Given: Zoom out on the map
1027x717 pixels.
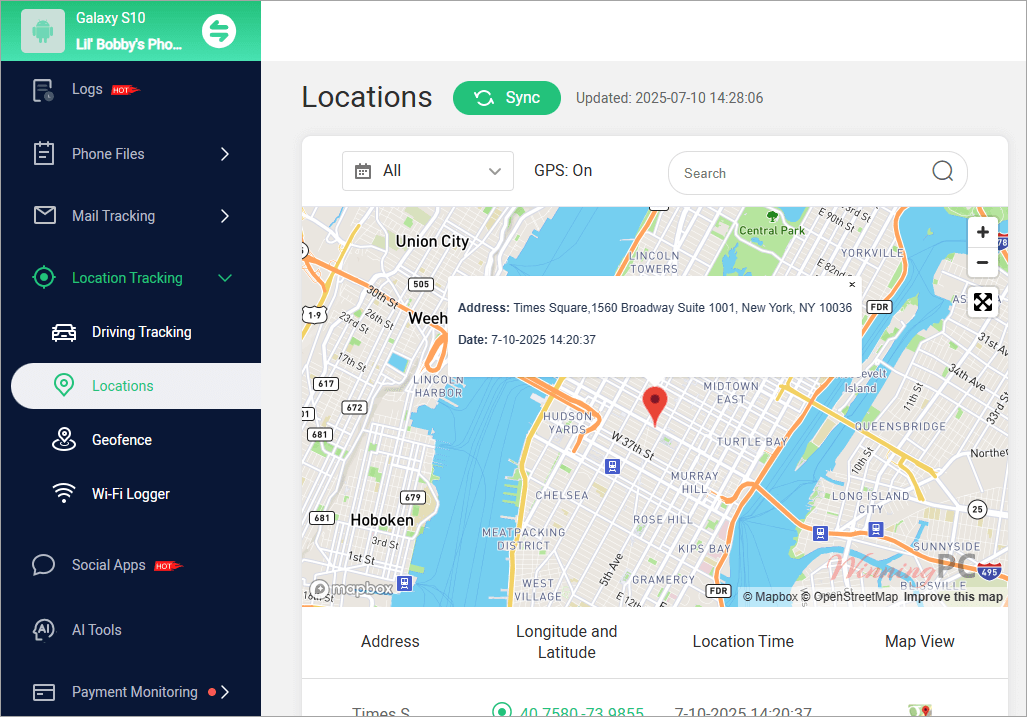Looking at the screenshot, I should pyautogui.click(x=982, y=263).
